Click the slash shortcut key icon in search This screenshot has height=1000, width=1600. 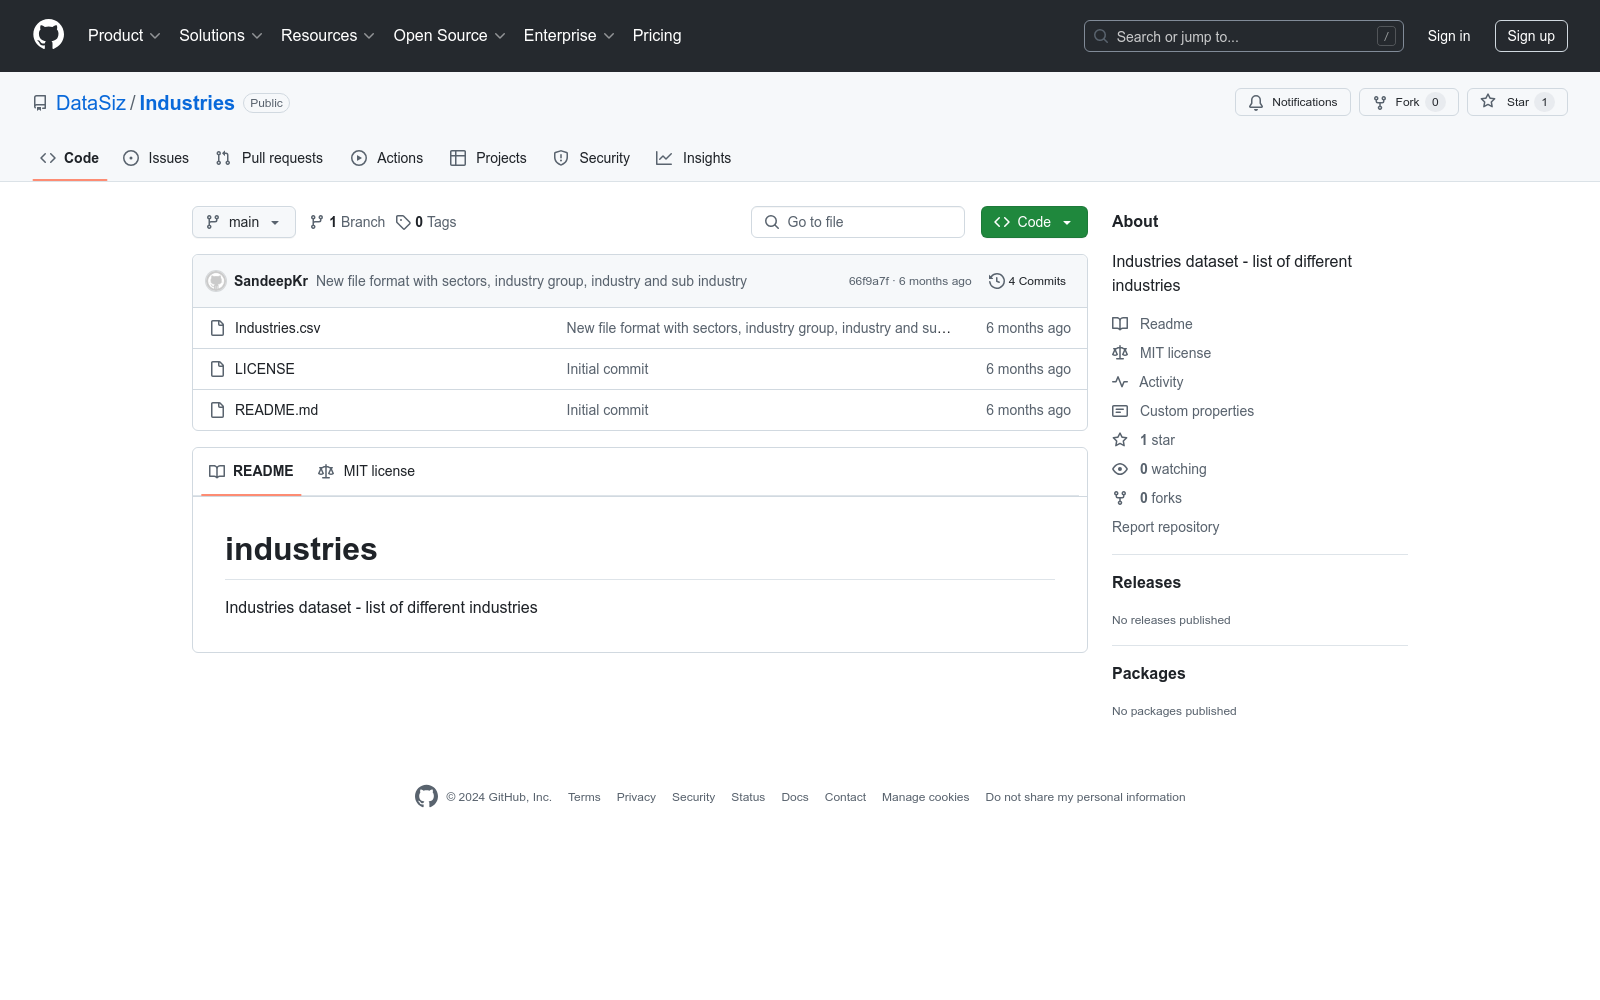(x=1386, y=36)
